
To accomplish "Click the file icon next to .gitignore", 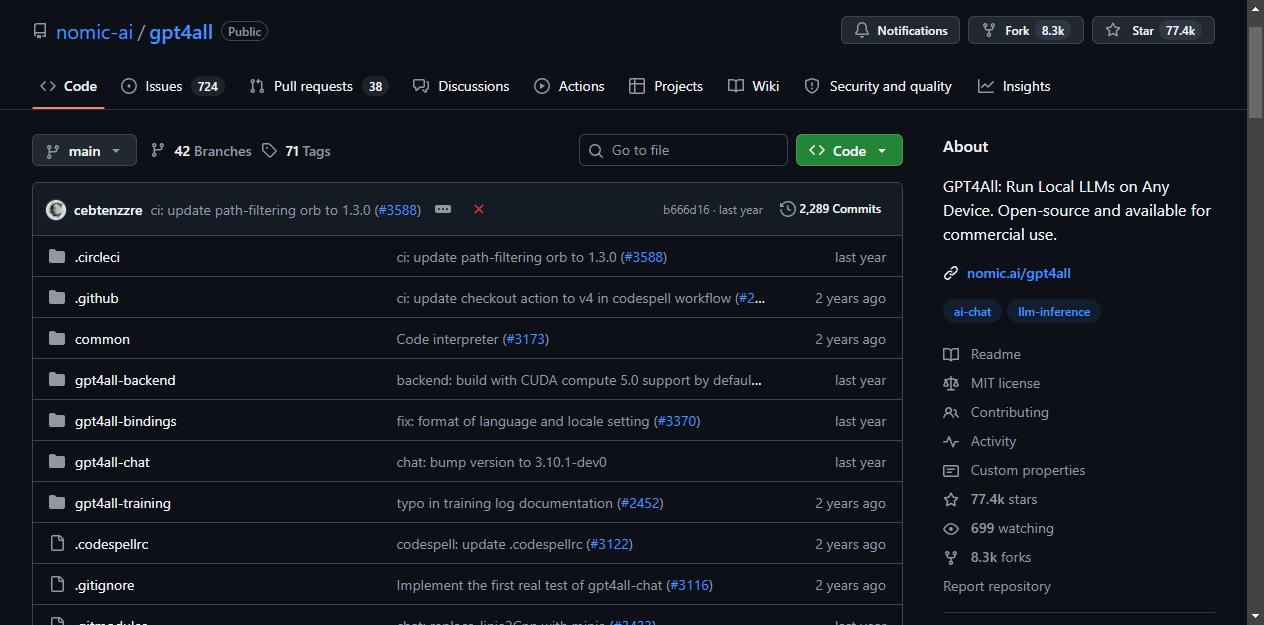I will (x=57, y=585).
